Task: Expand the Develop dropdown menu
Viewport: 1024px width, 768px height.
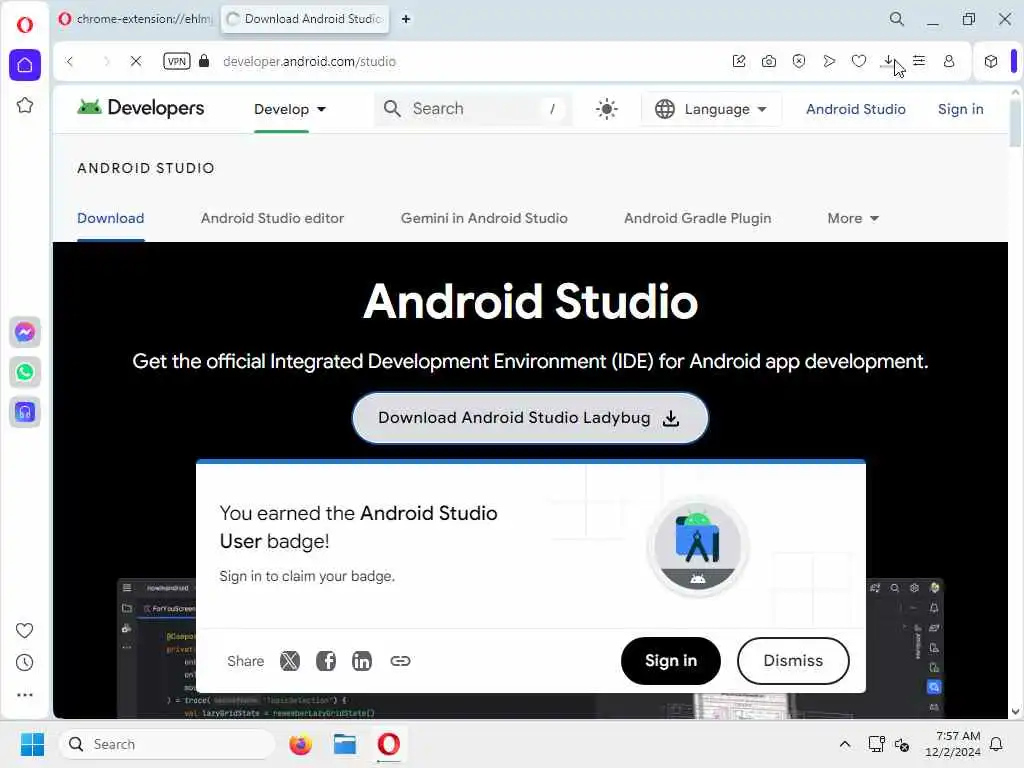Action: tap(290, 109)
